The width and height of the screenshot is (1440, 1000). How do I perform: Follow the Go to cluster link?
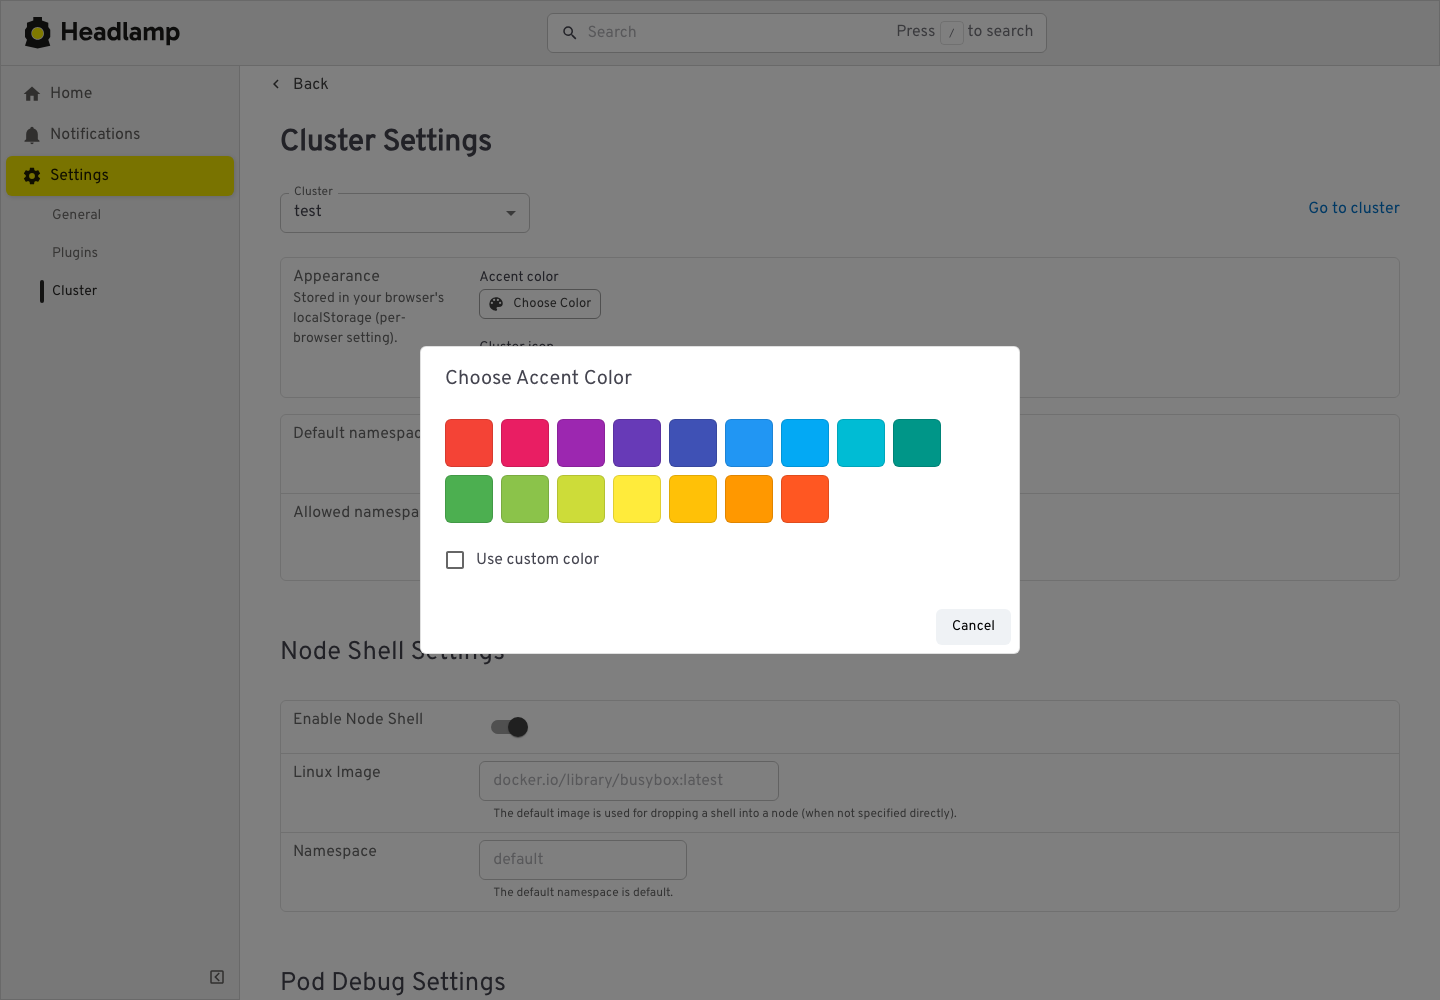click(1354, 208)
